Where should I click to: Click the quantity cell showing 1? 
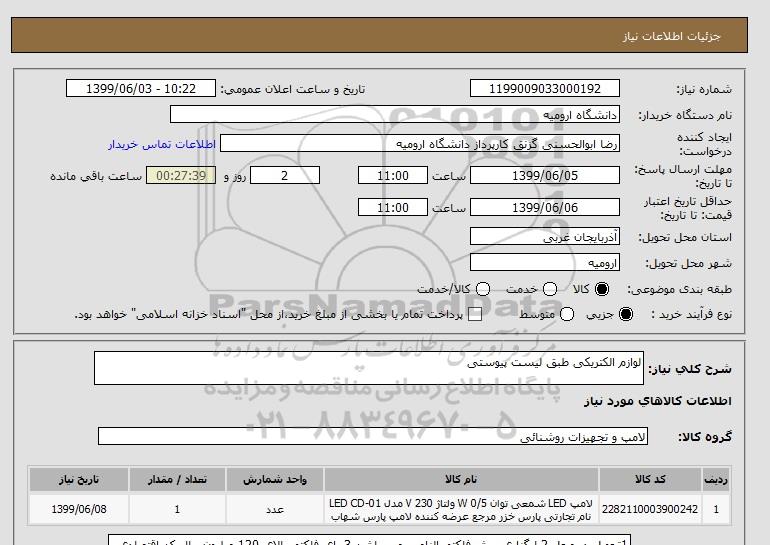(177, 509)
